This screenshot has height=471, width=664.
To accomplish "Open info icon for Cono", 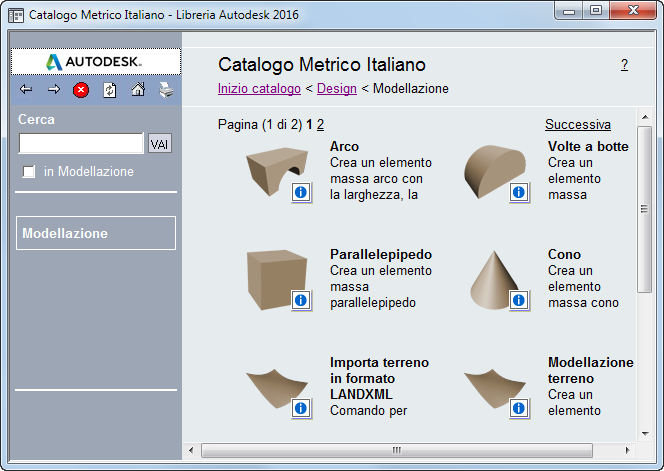I will [519, 301].
